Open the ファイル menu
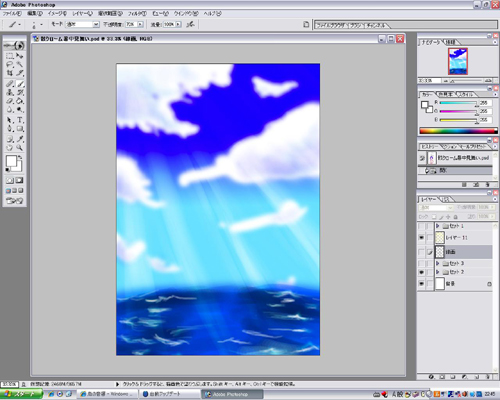 pos(12,14)
